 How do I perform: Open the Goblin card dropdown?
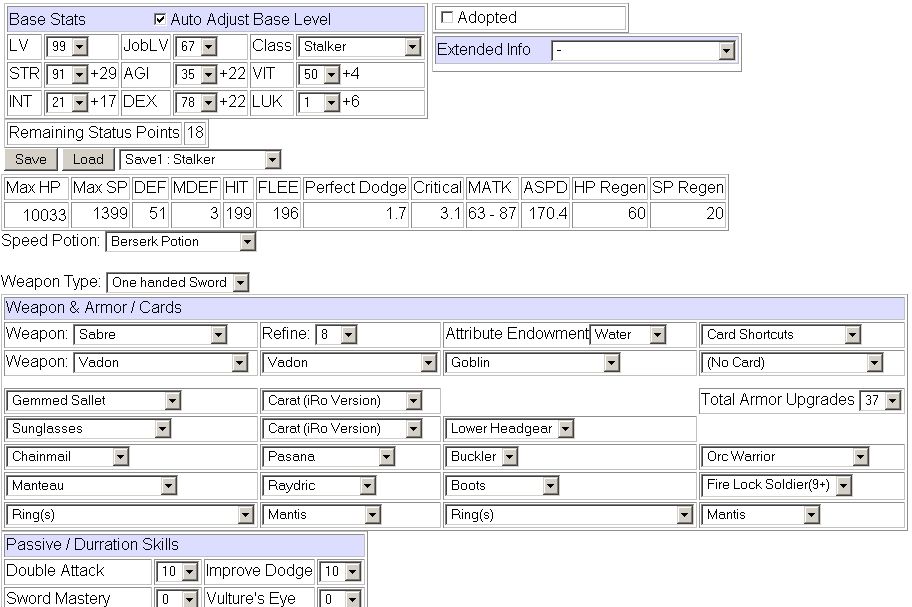click(532, 363)
